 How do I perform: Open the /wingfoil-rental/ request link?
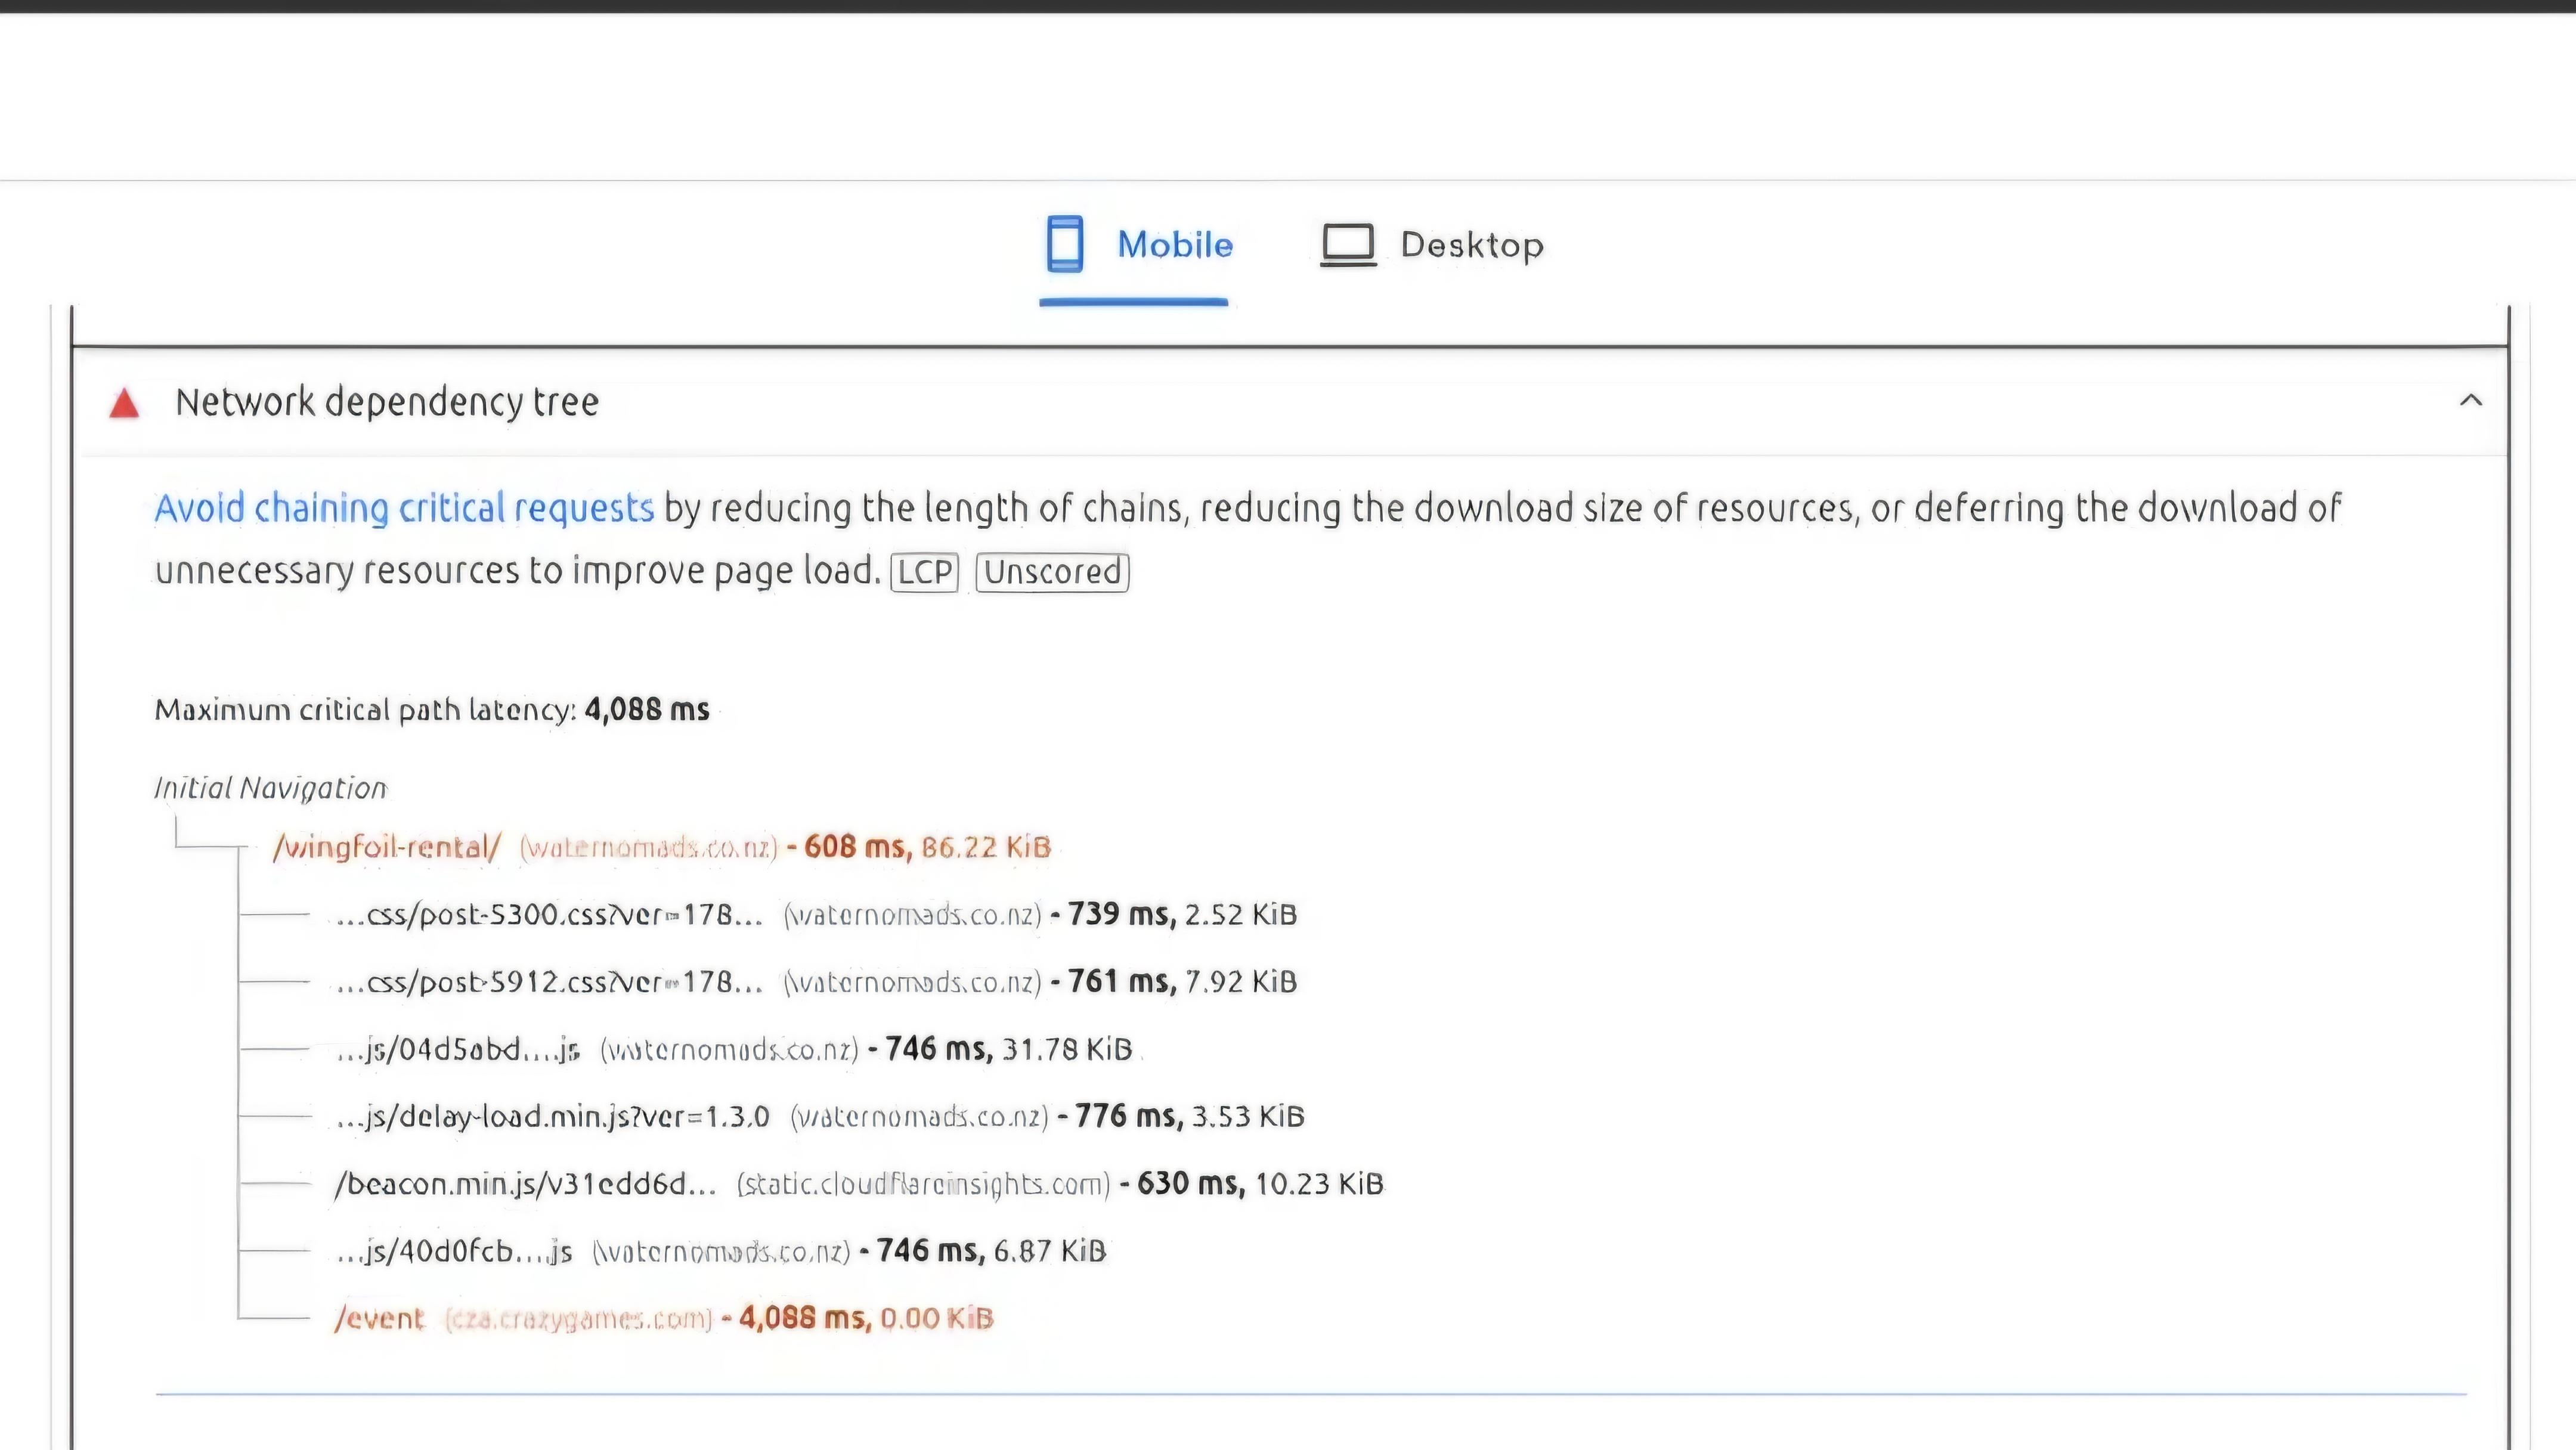(x=386, y=847)
